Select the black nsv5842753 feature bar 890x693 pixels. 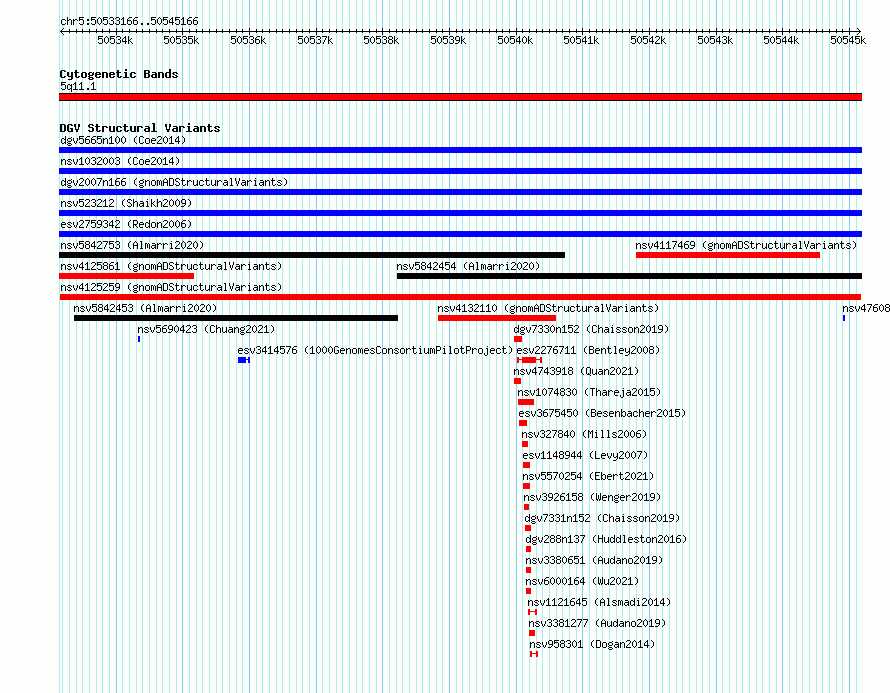(x=312, y=255)
